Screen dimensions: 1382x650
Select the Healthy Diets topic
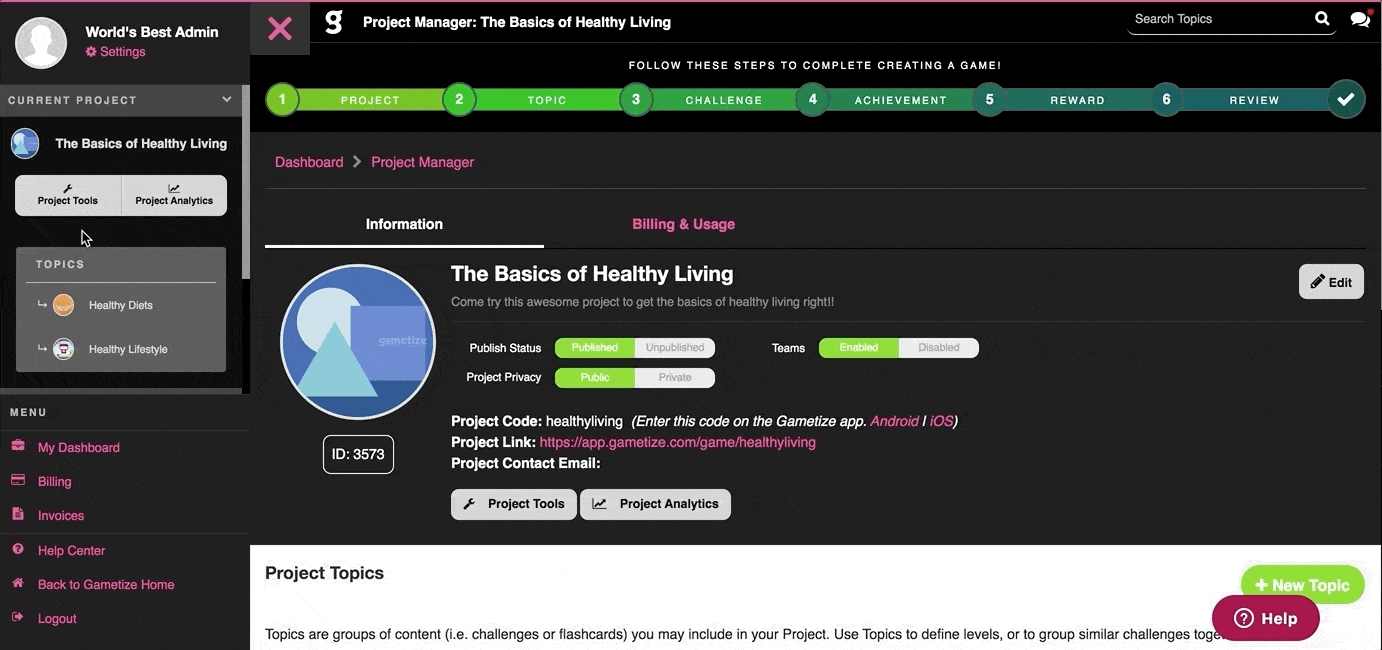tap(121, 305)
